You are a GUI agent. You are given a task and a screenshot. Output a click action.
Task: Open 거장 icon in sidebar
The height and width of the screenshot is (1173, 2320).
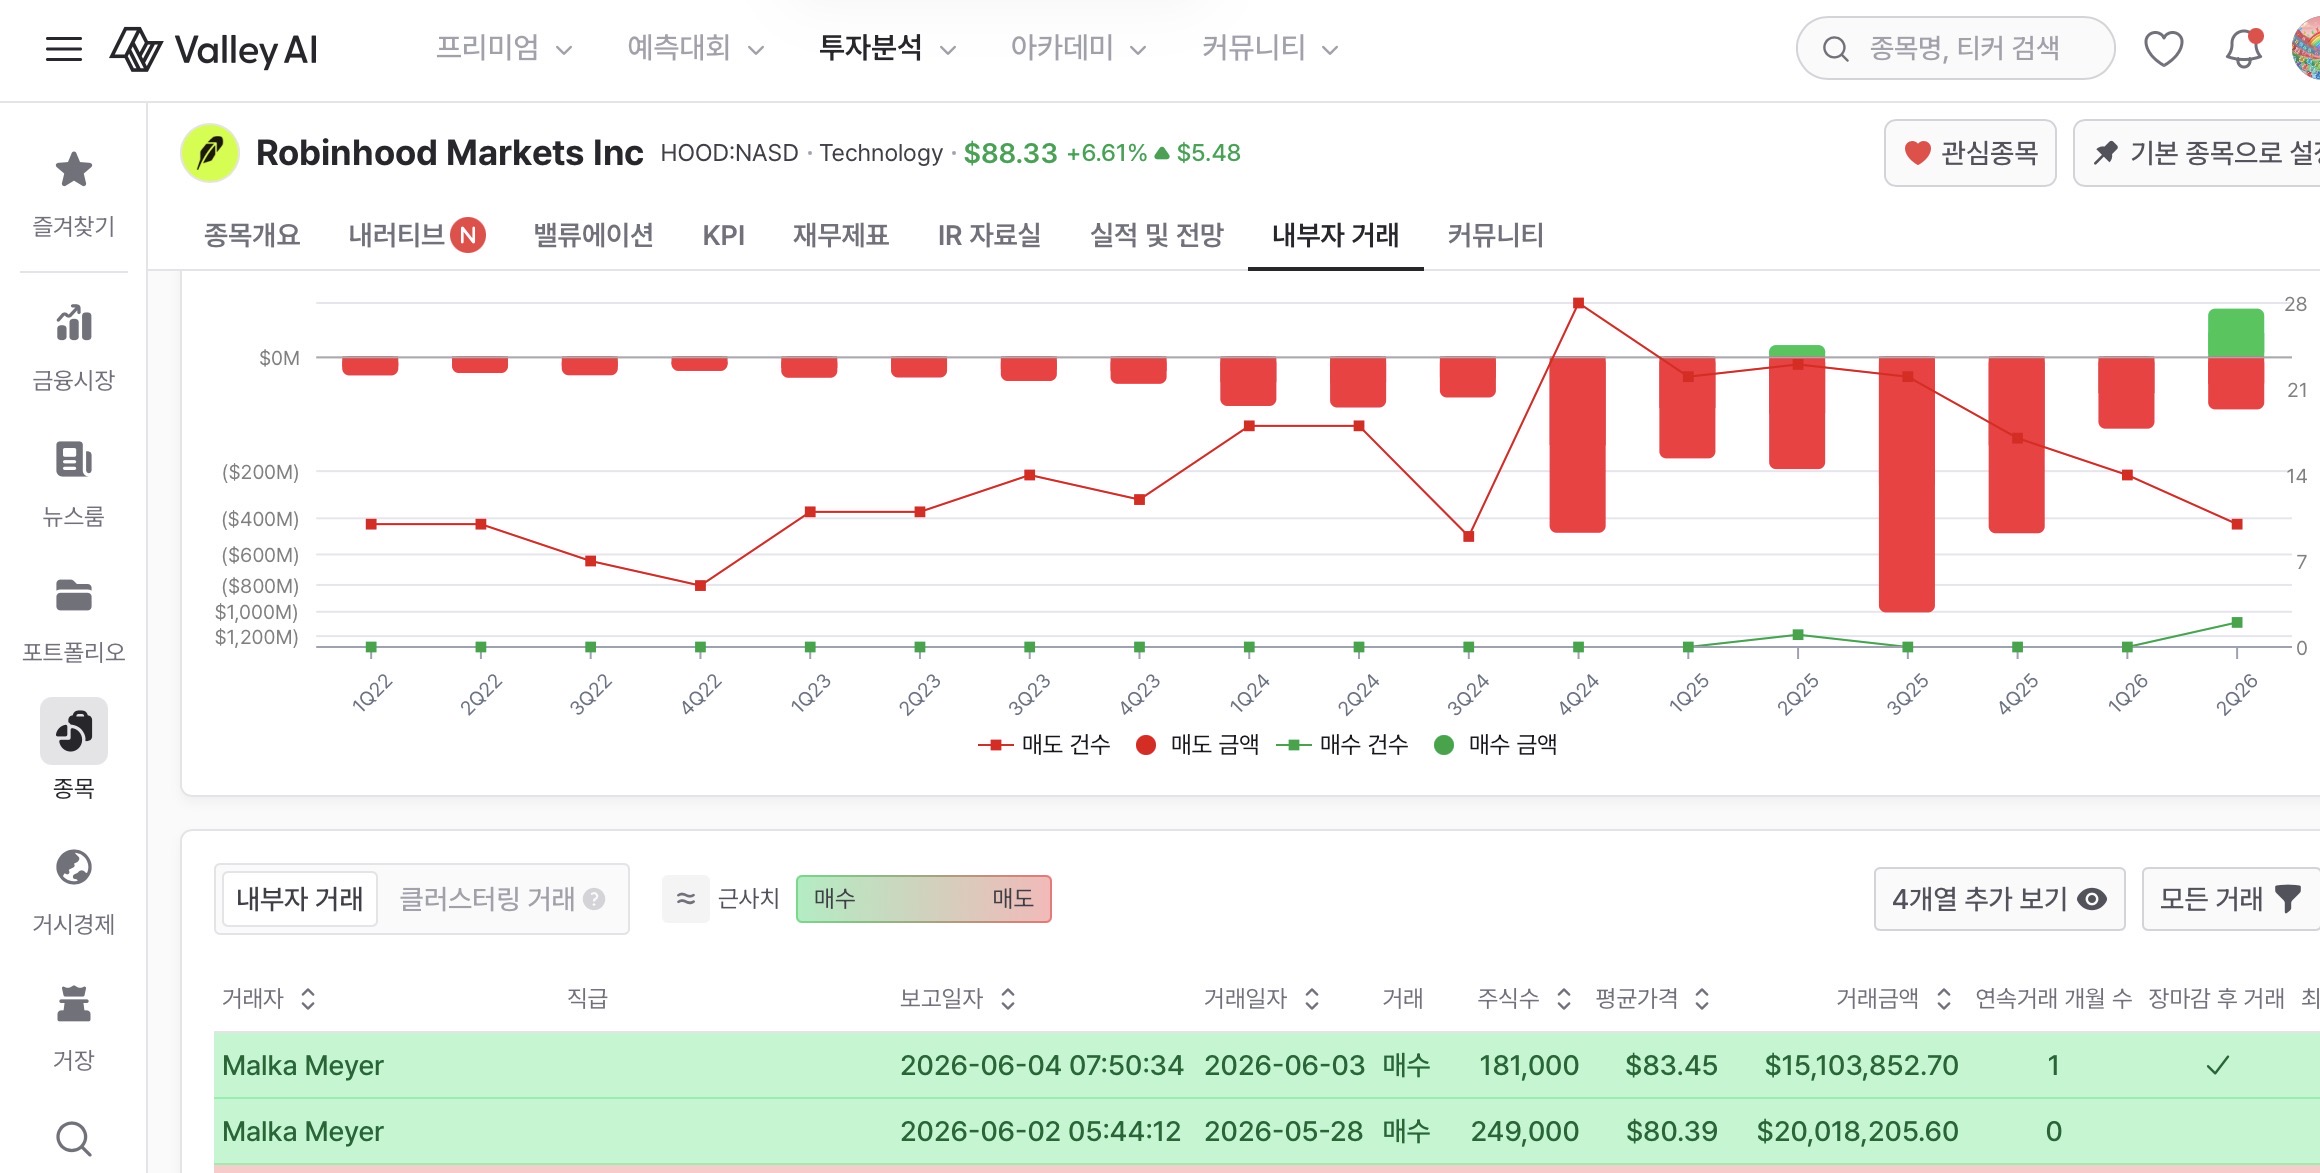(73, 1003)
